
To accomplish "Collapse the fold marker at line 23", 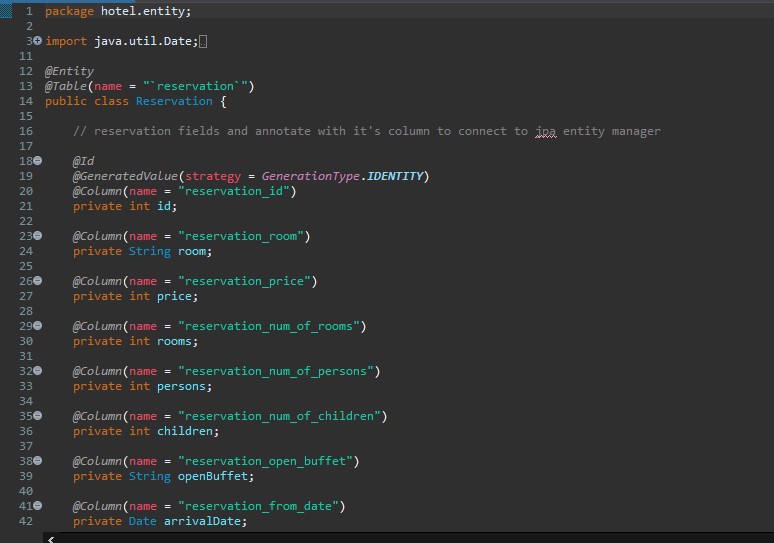I will click(38, 235).
